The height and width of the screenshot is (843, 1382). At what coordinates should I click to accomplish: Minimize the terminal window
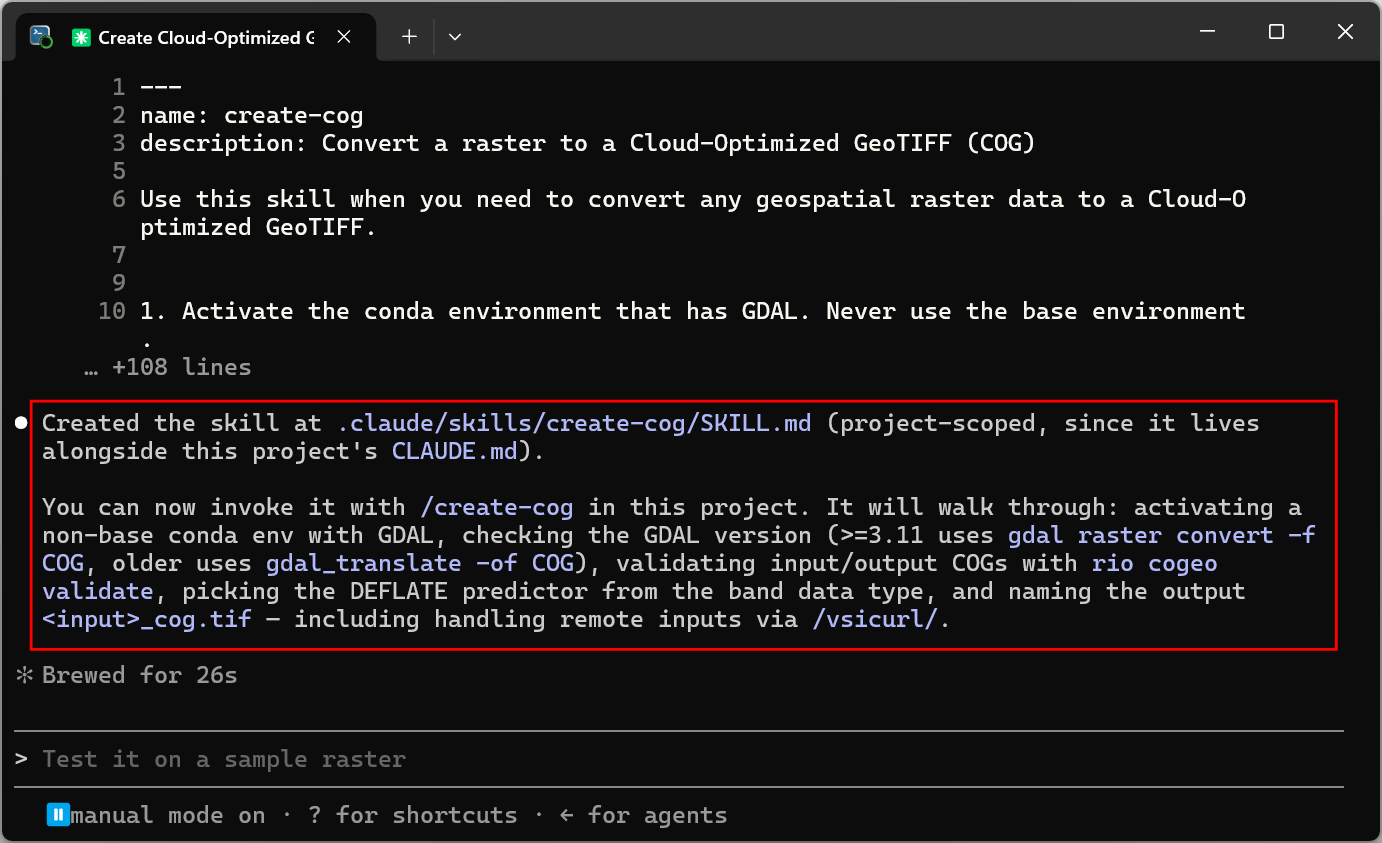1207,32
